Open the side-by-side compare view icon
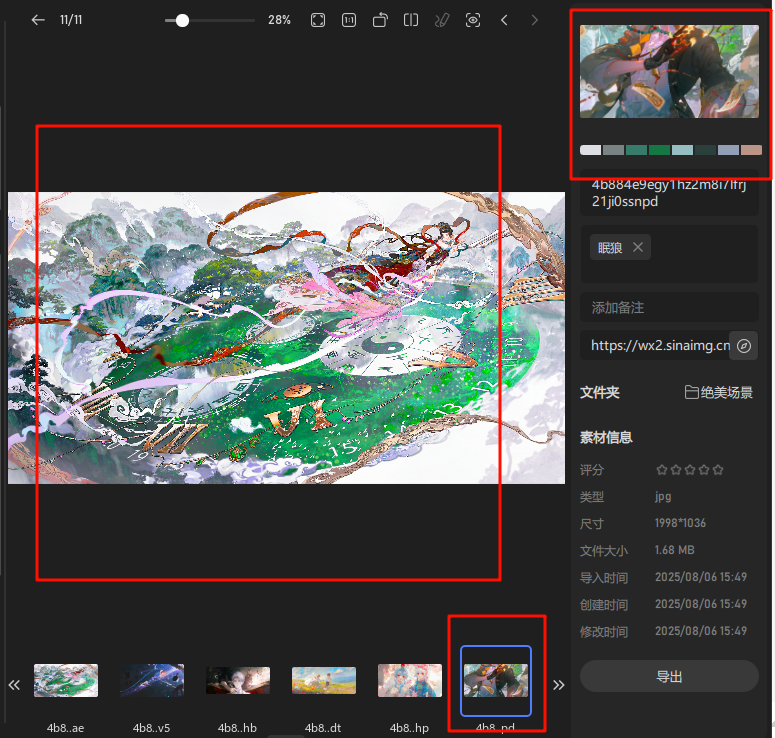This screenshot has width=775, height=738. pos(411,20)
